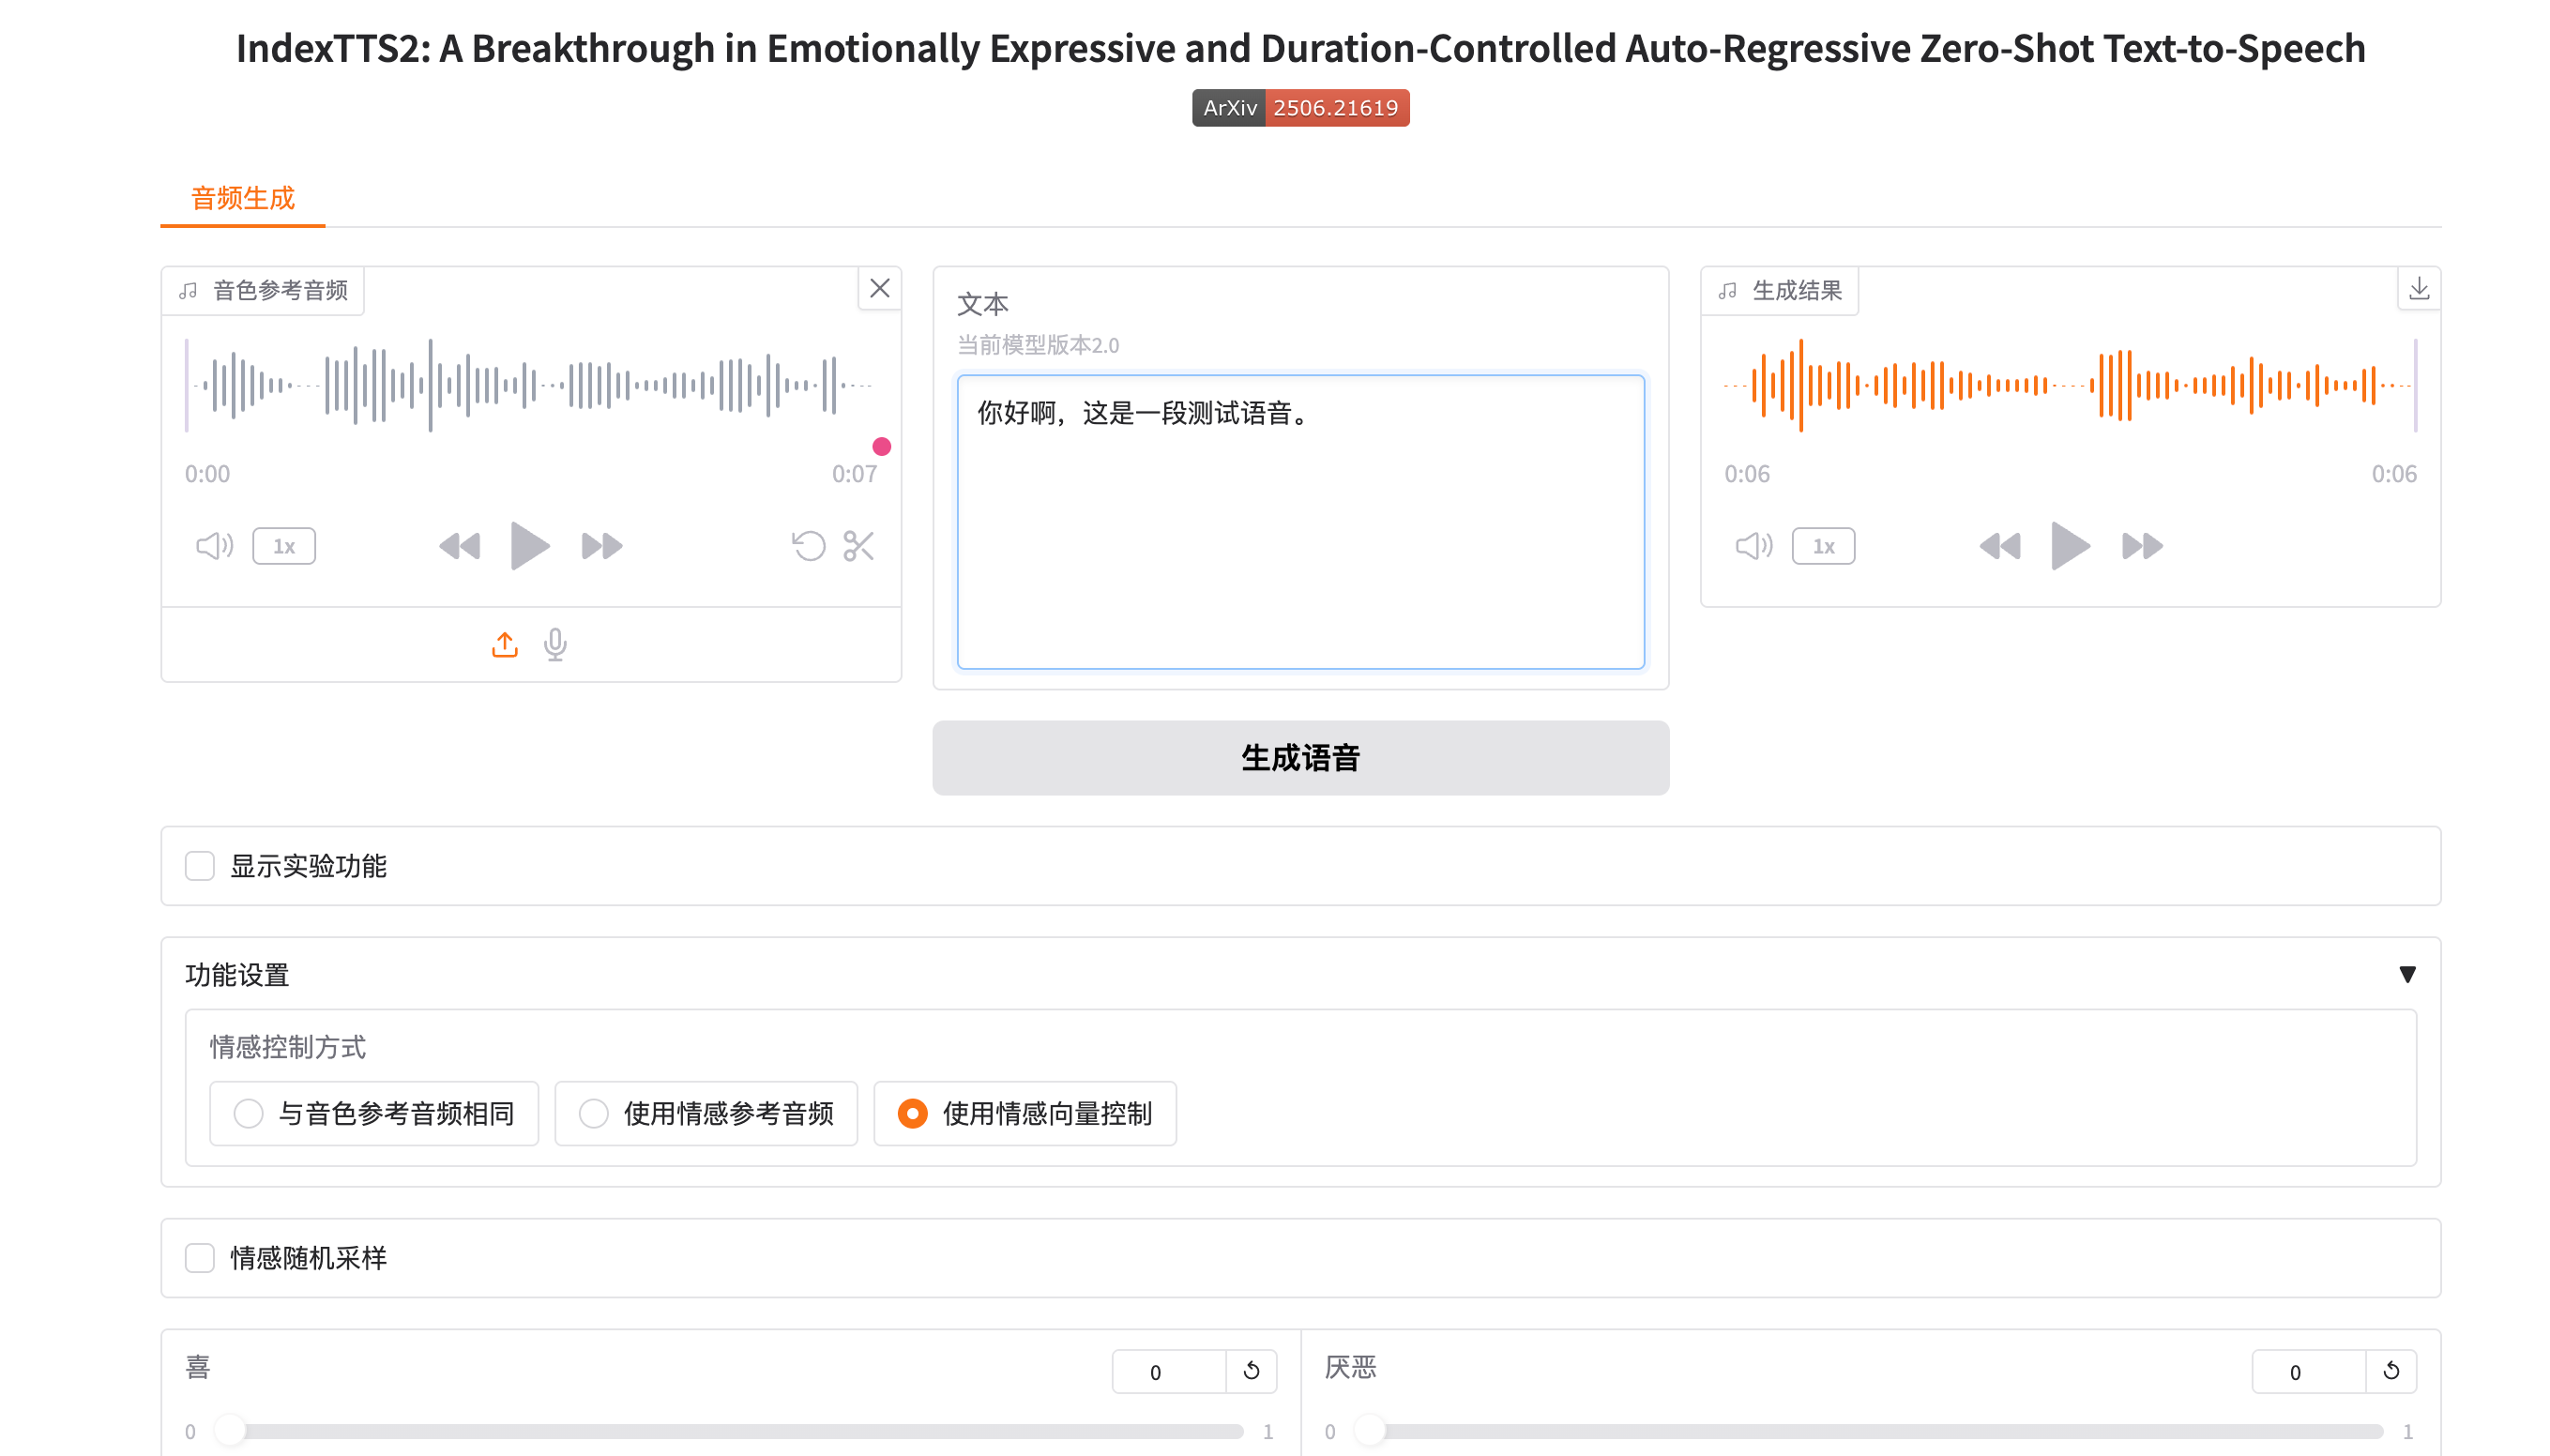Select 使用情感参考音频 radio option
2550x1456 pixels.
[594, 1113]
